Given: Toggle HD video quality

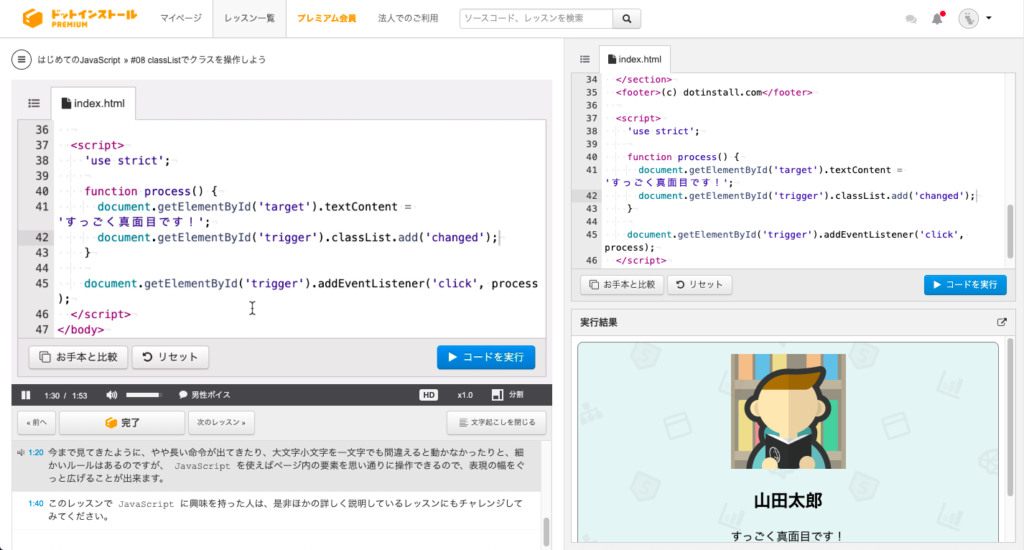Looking at the screenshot, I should coord(428,395).
